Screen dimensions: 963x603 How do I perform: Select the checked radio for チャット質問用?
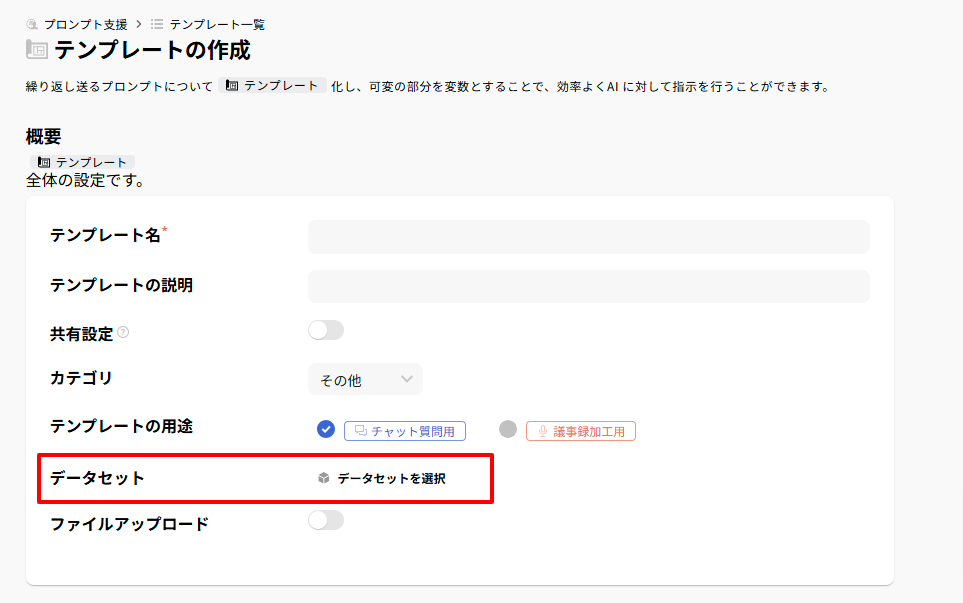(325, 430)
